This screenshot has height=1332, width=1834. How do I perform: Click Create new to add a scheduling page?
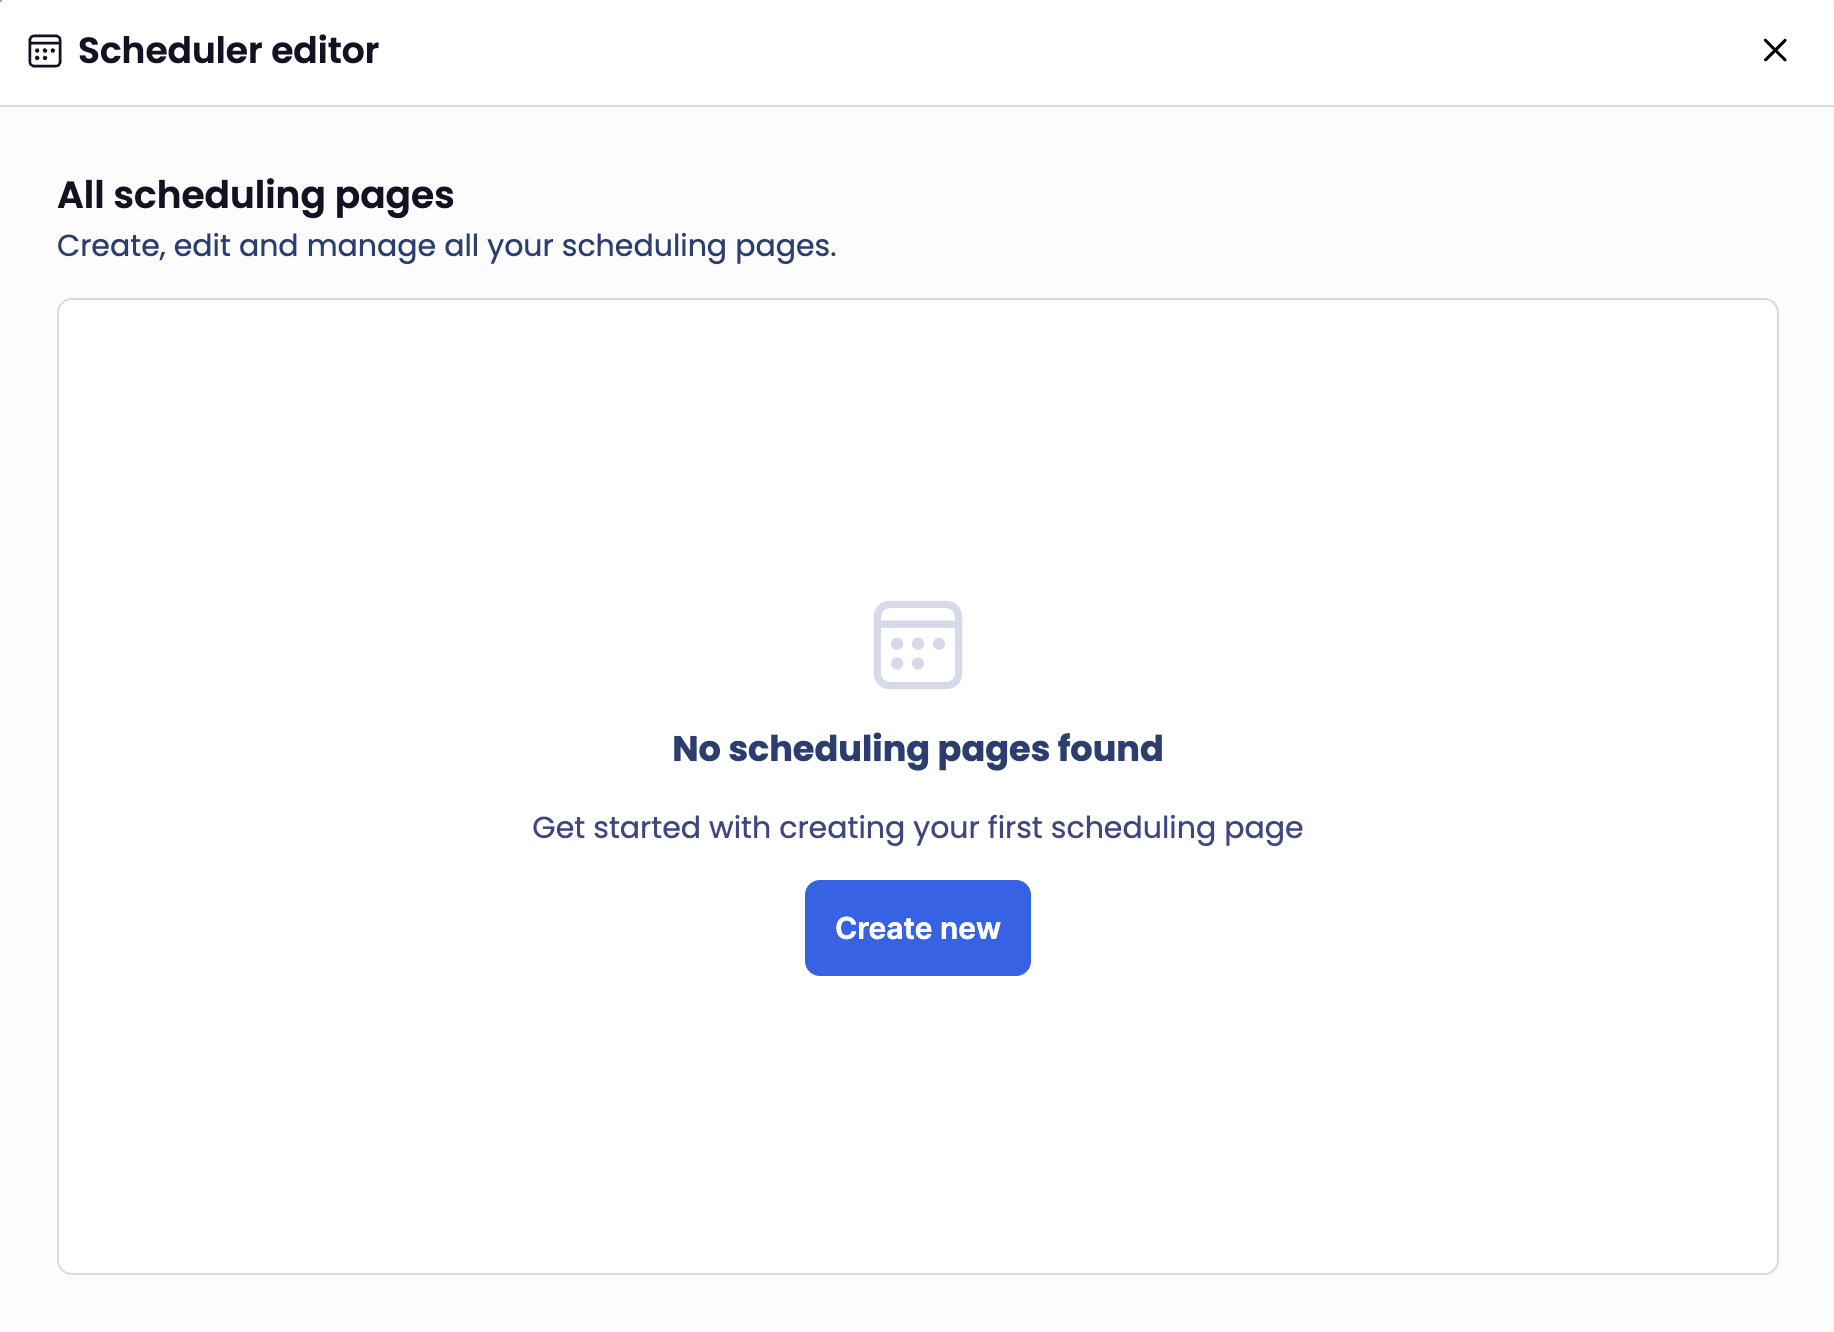click(x=916, y=927)
